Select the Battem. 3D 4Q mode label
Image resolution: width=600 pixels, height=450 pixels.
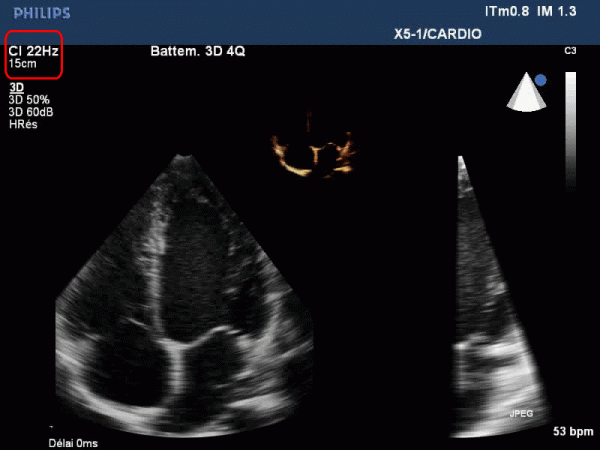point(197,50)
